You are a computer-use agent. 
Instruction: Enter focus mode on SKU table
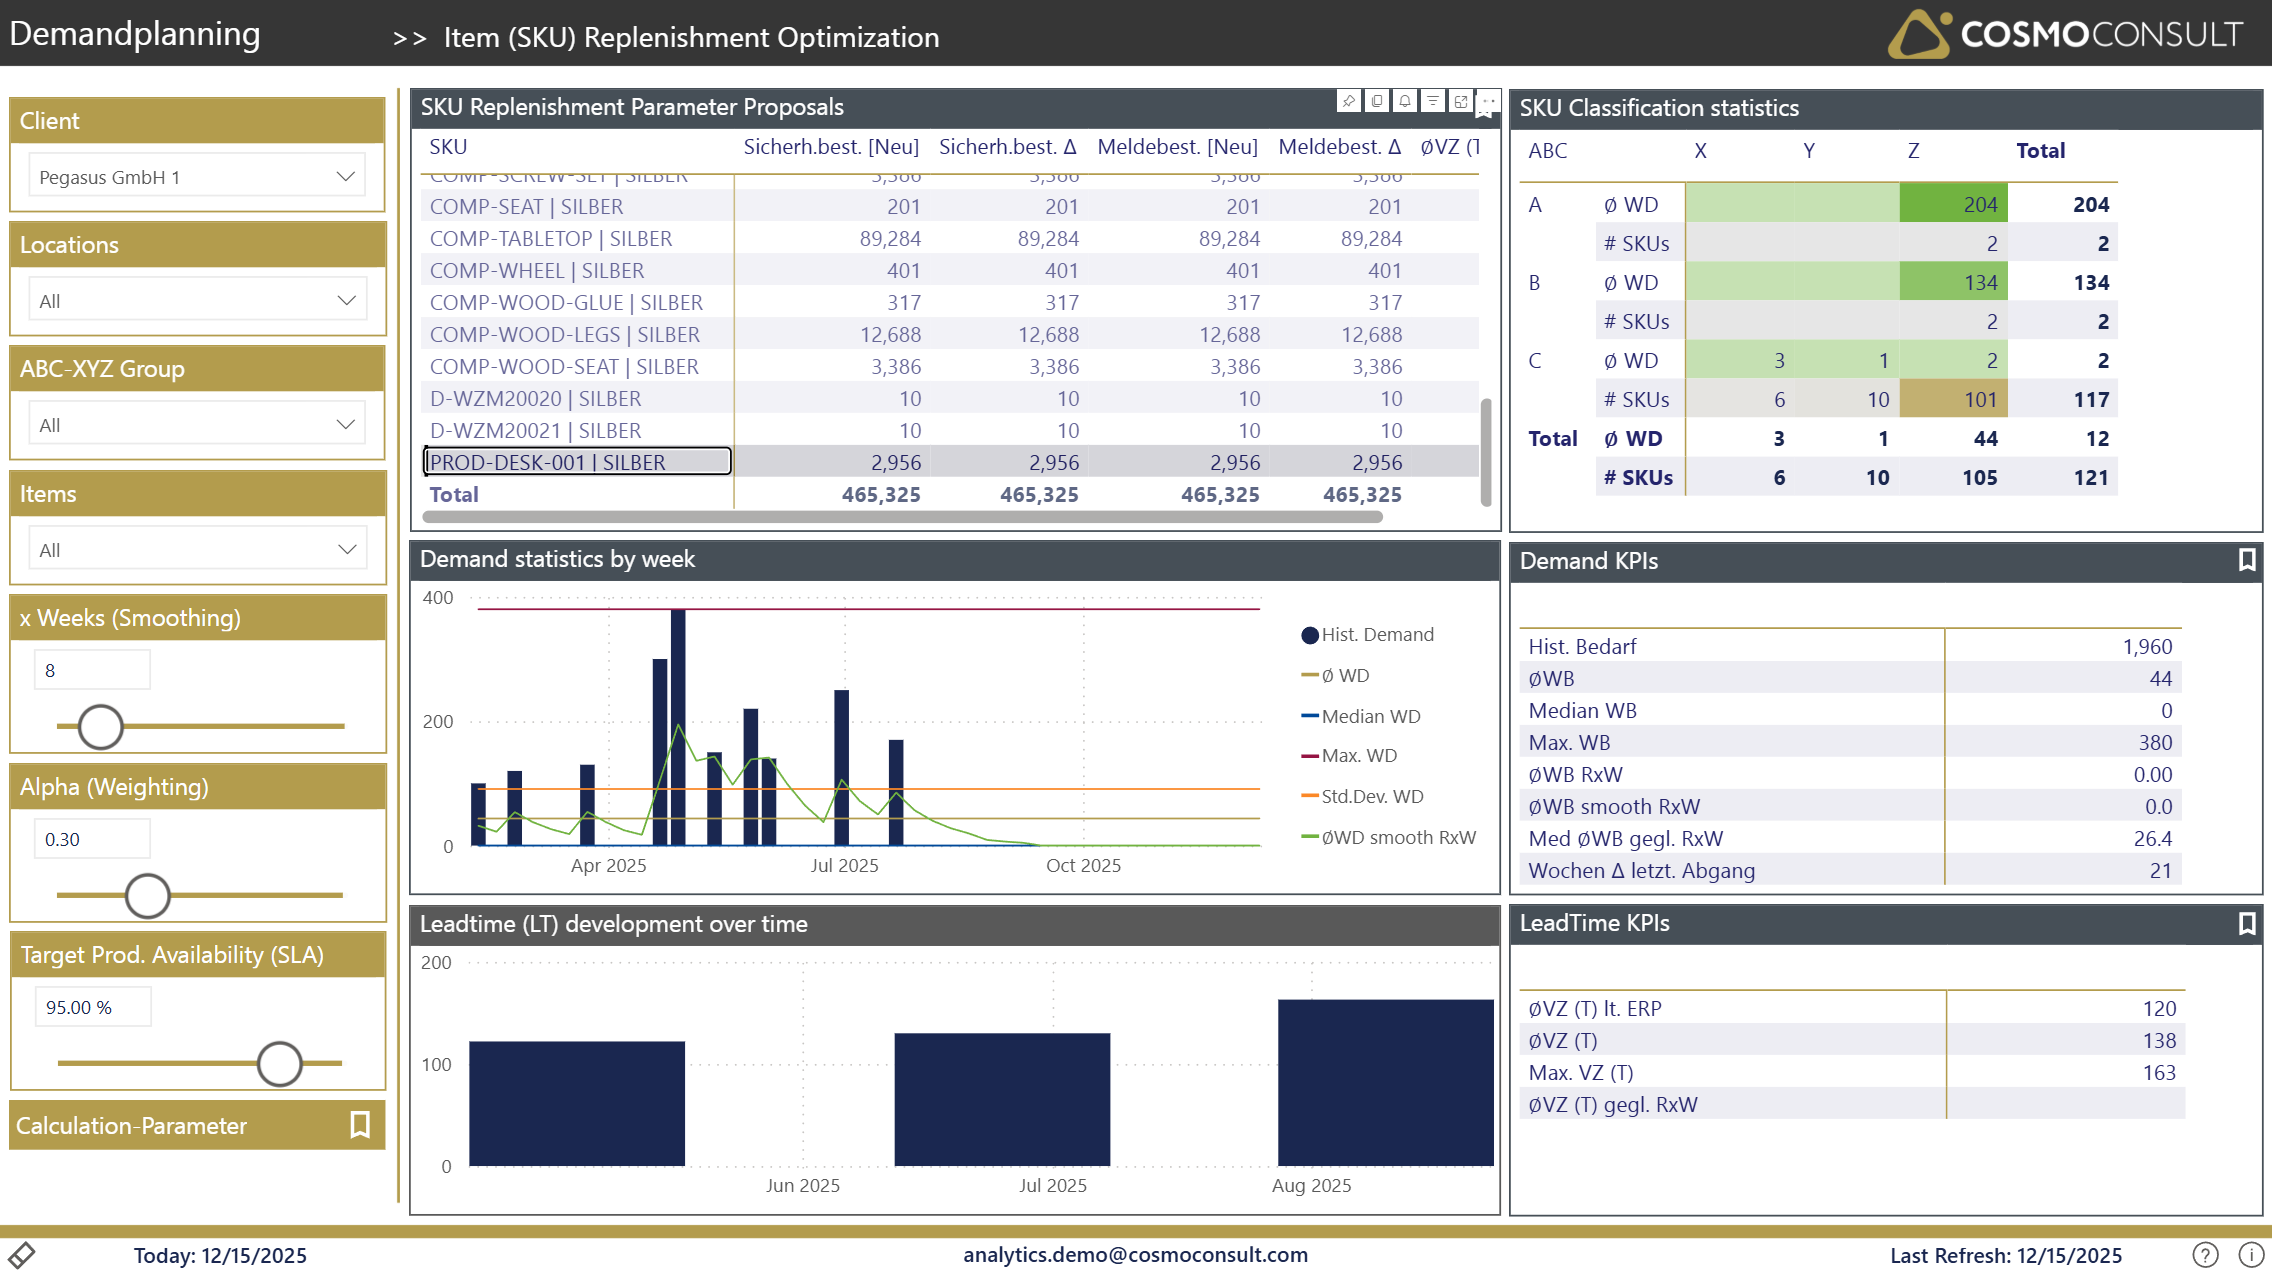1461,101
